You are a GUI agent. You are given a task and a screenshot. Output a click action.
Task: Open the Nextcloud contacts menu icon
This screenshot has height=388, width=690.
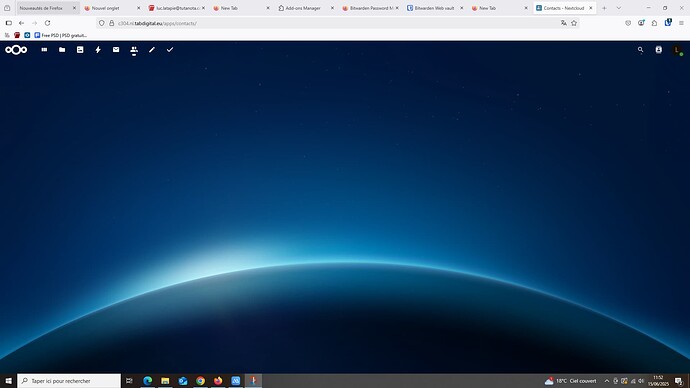[658, 50]
